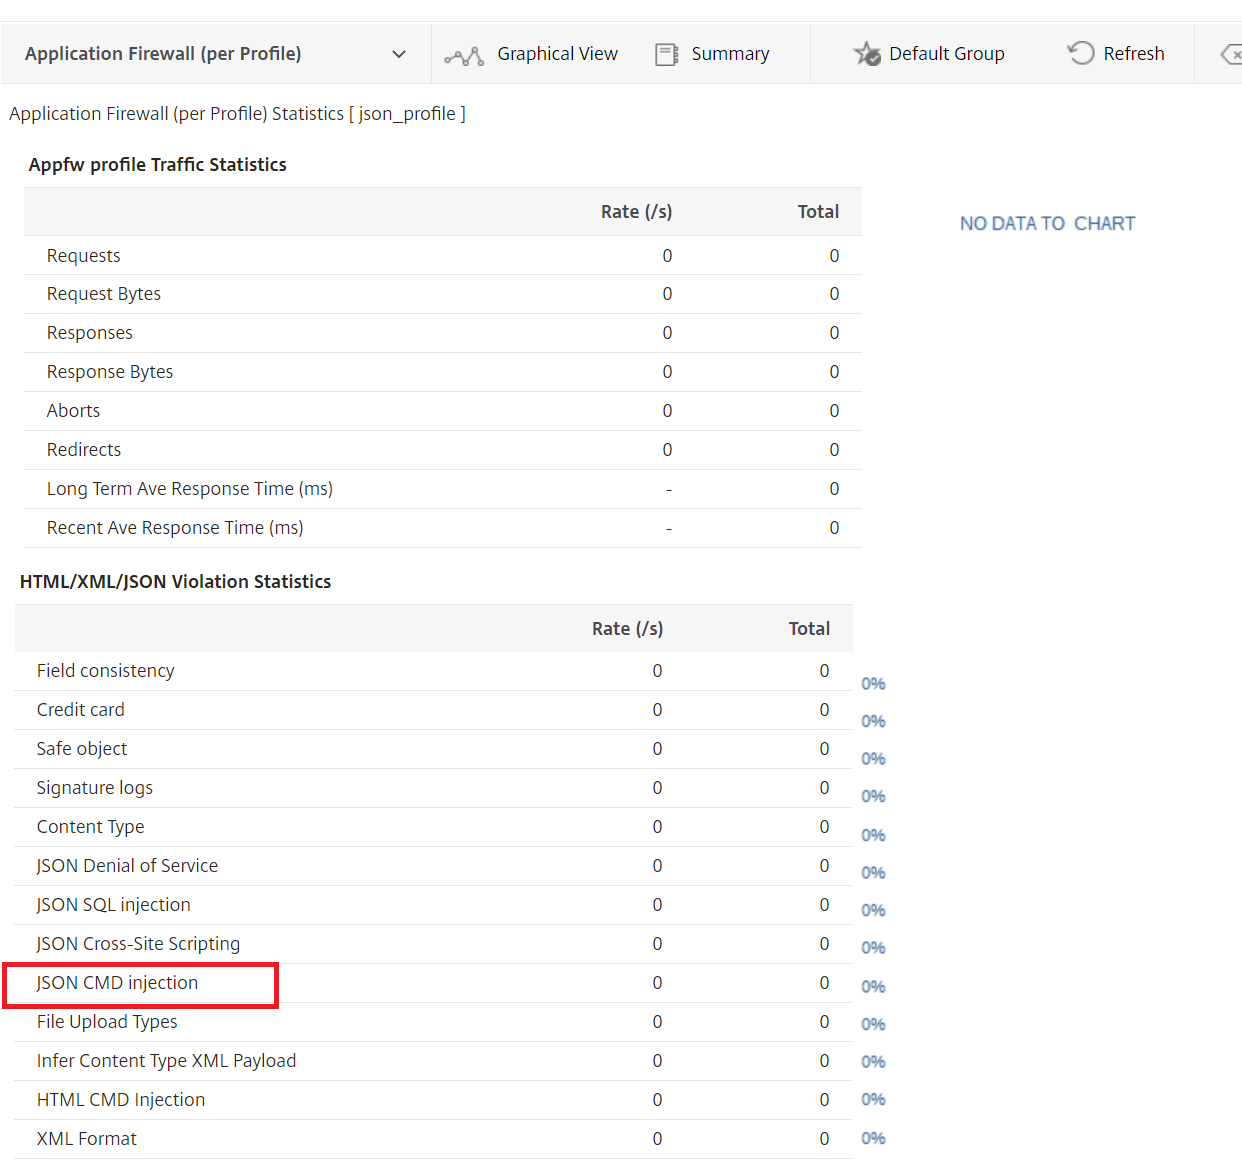Click the 0% beside XML Format
This screenshot has height=1169, width=1242.
873,1139
